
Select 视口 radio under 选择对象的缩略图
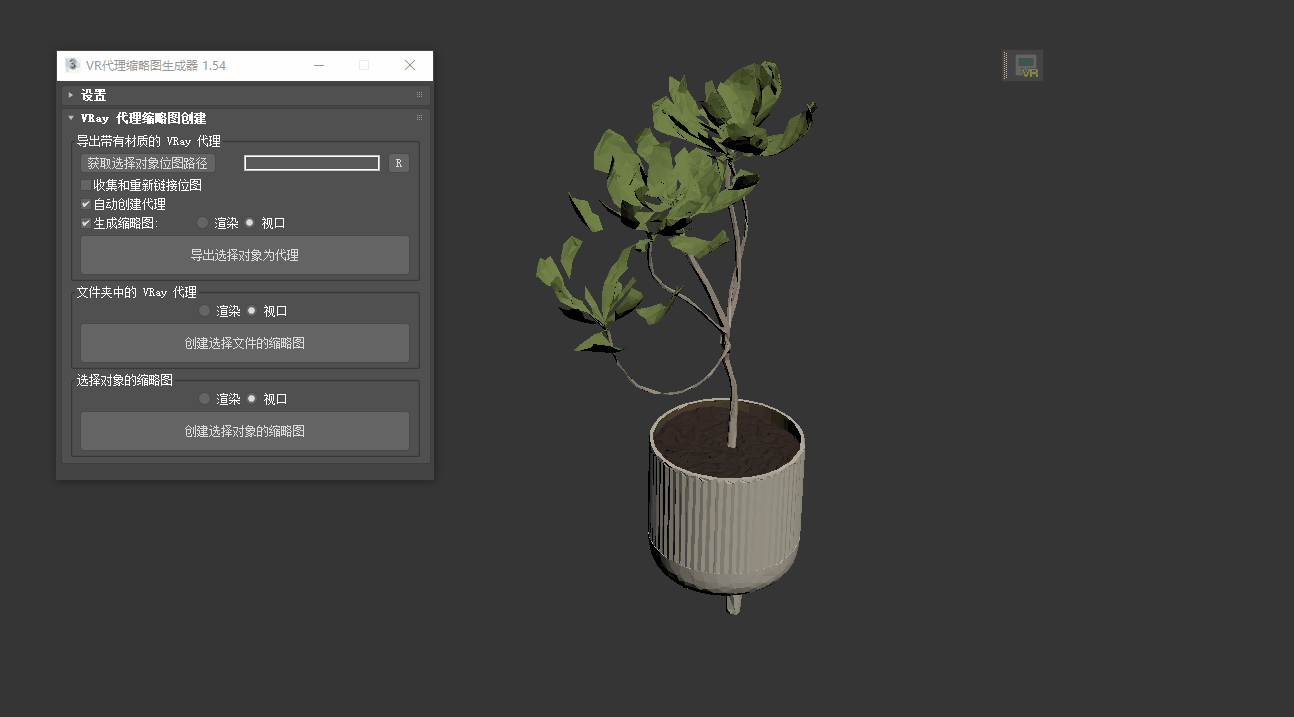251,399
